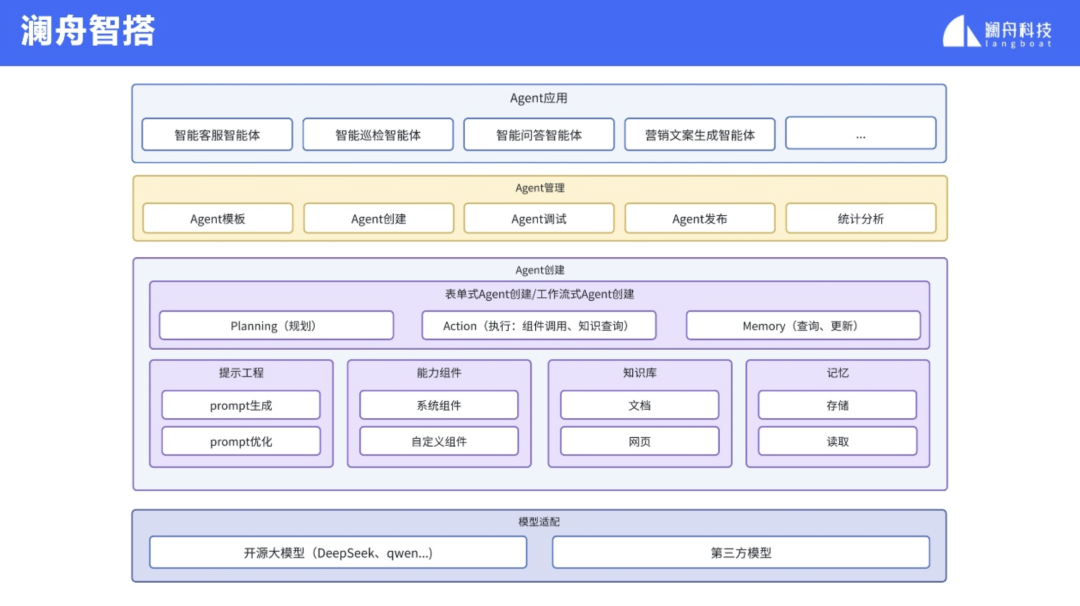This screenshot has height=606, width=1080.
Task: Select the 自定义组件 box
Action: click(439, 441)
